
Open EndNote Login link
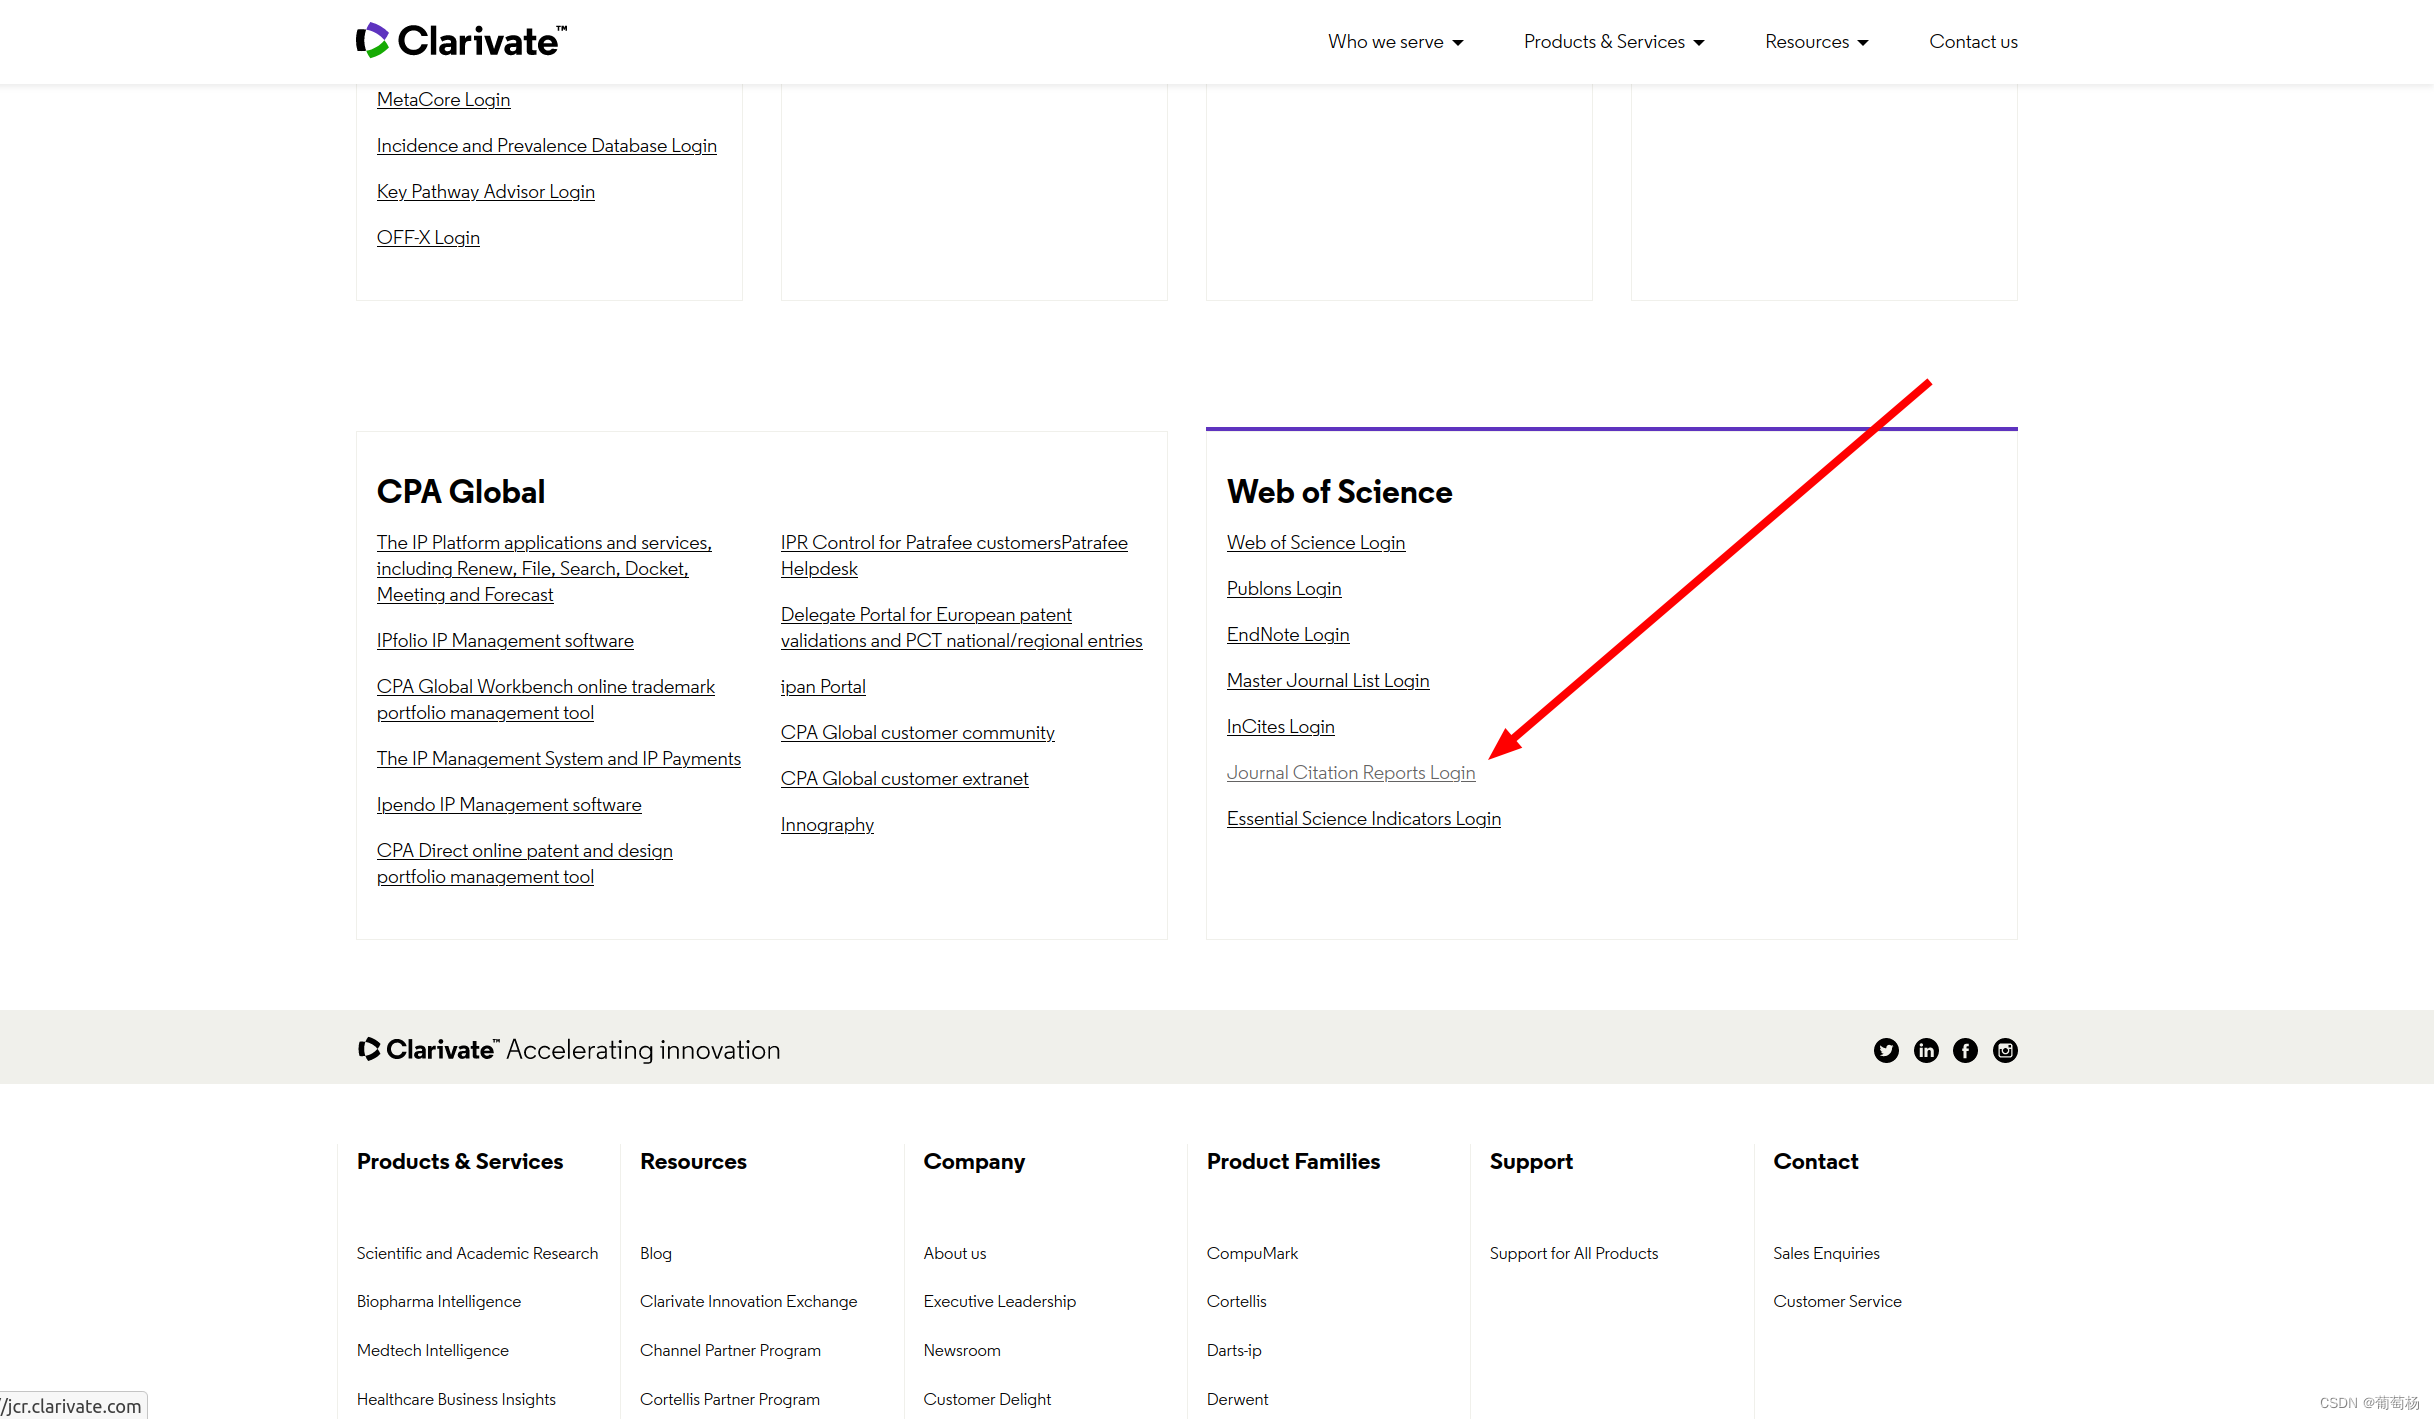point(1287,635)
